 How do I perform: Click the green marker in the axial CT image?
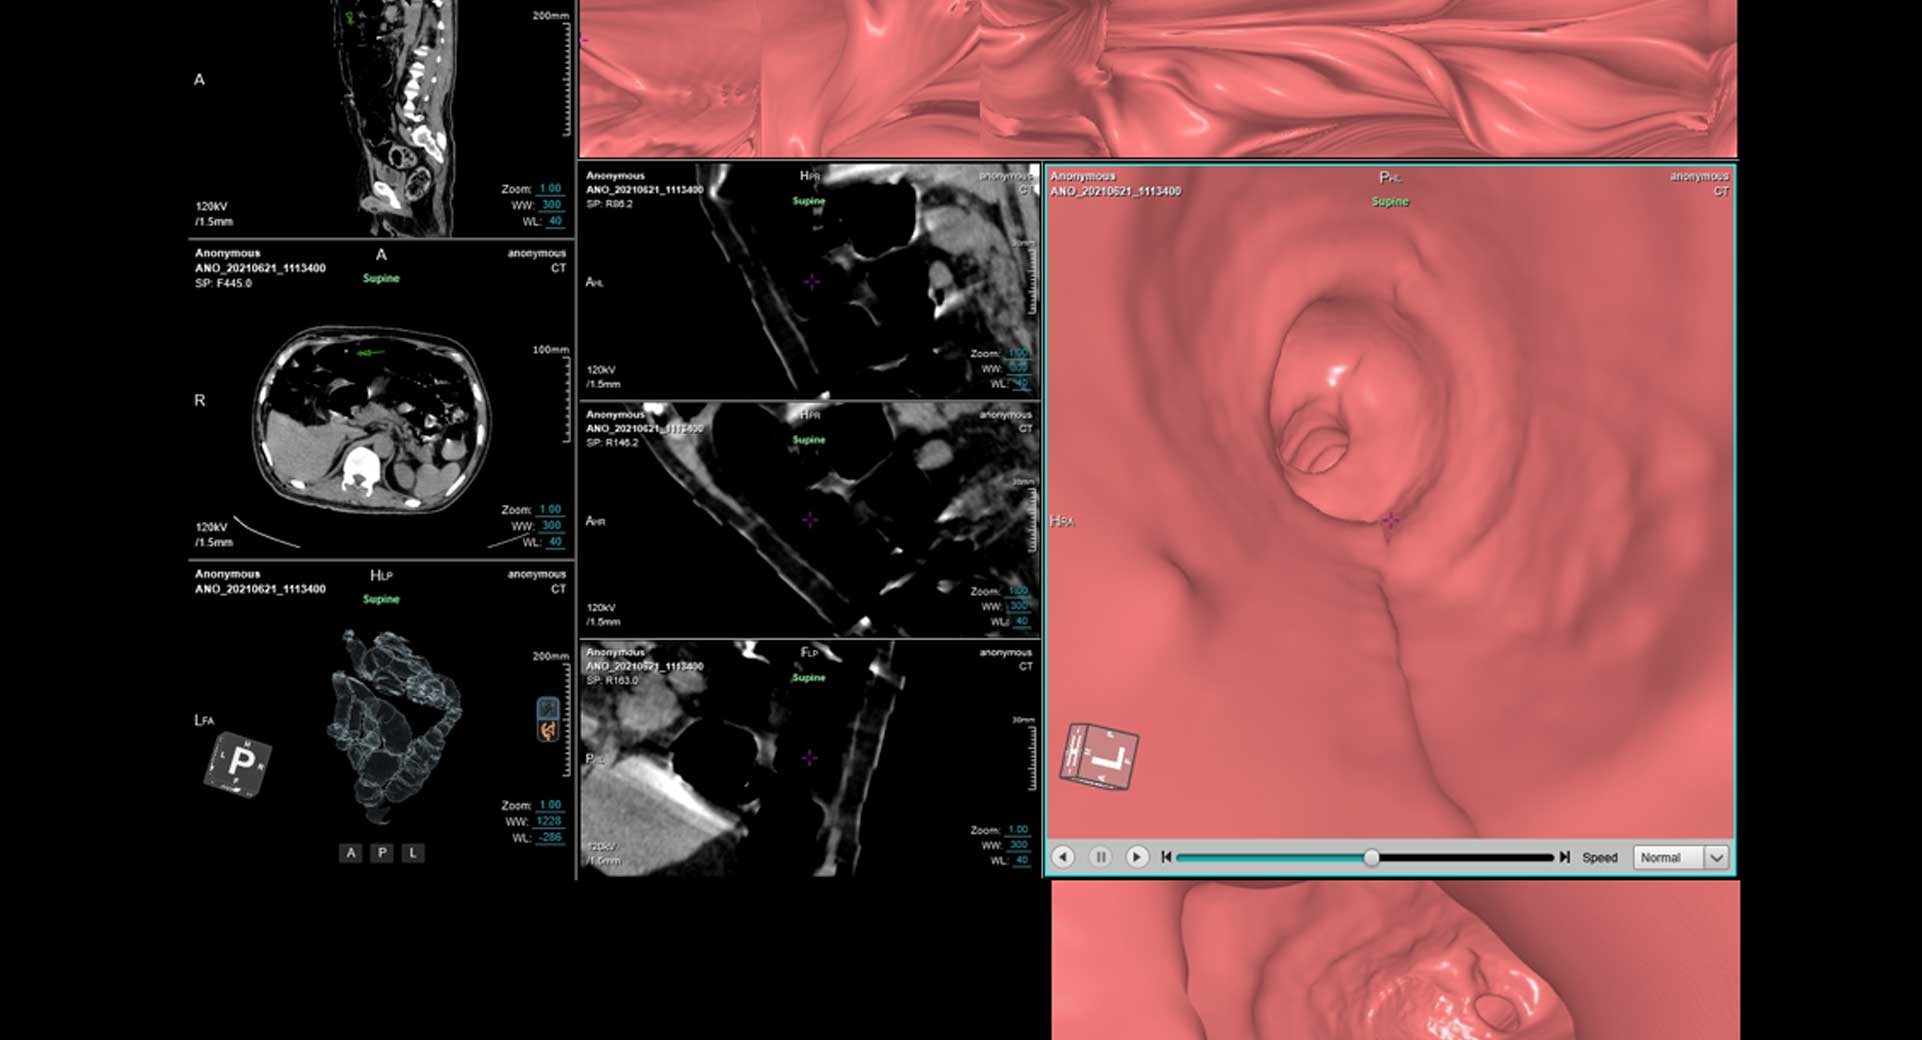click(x=369, y=353)
